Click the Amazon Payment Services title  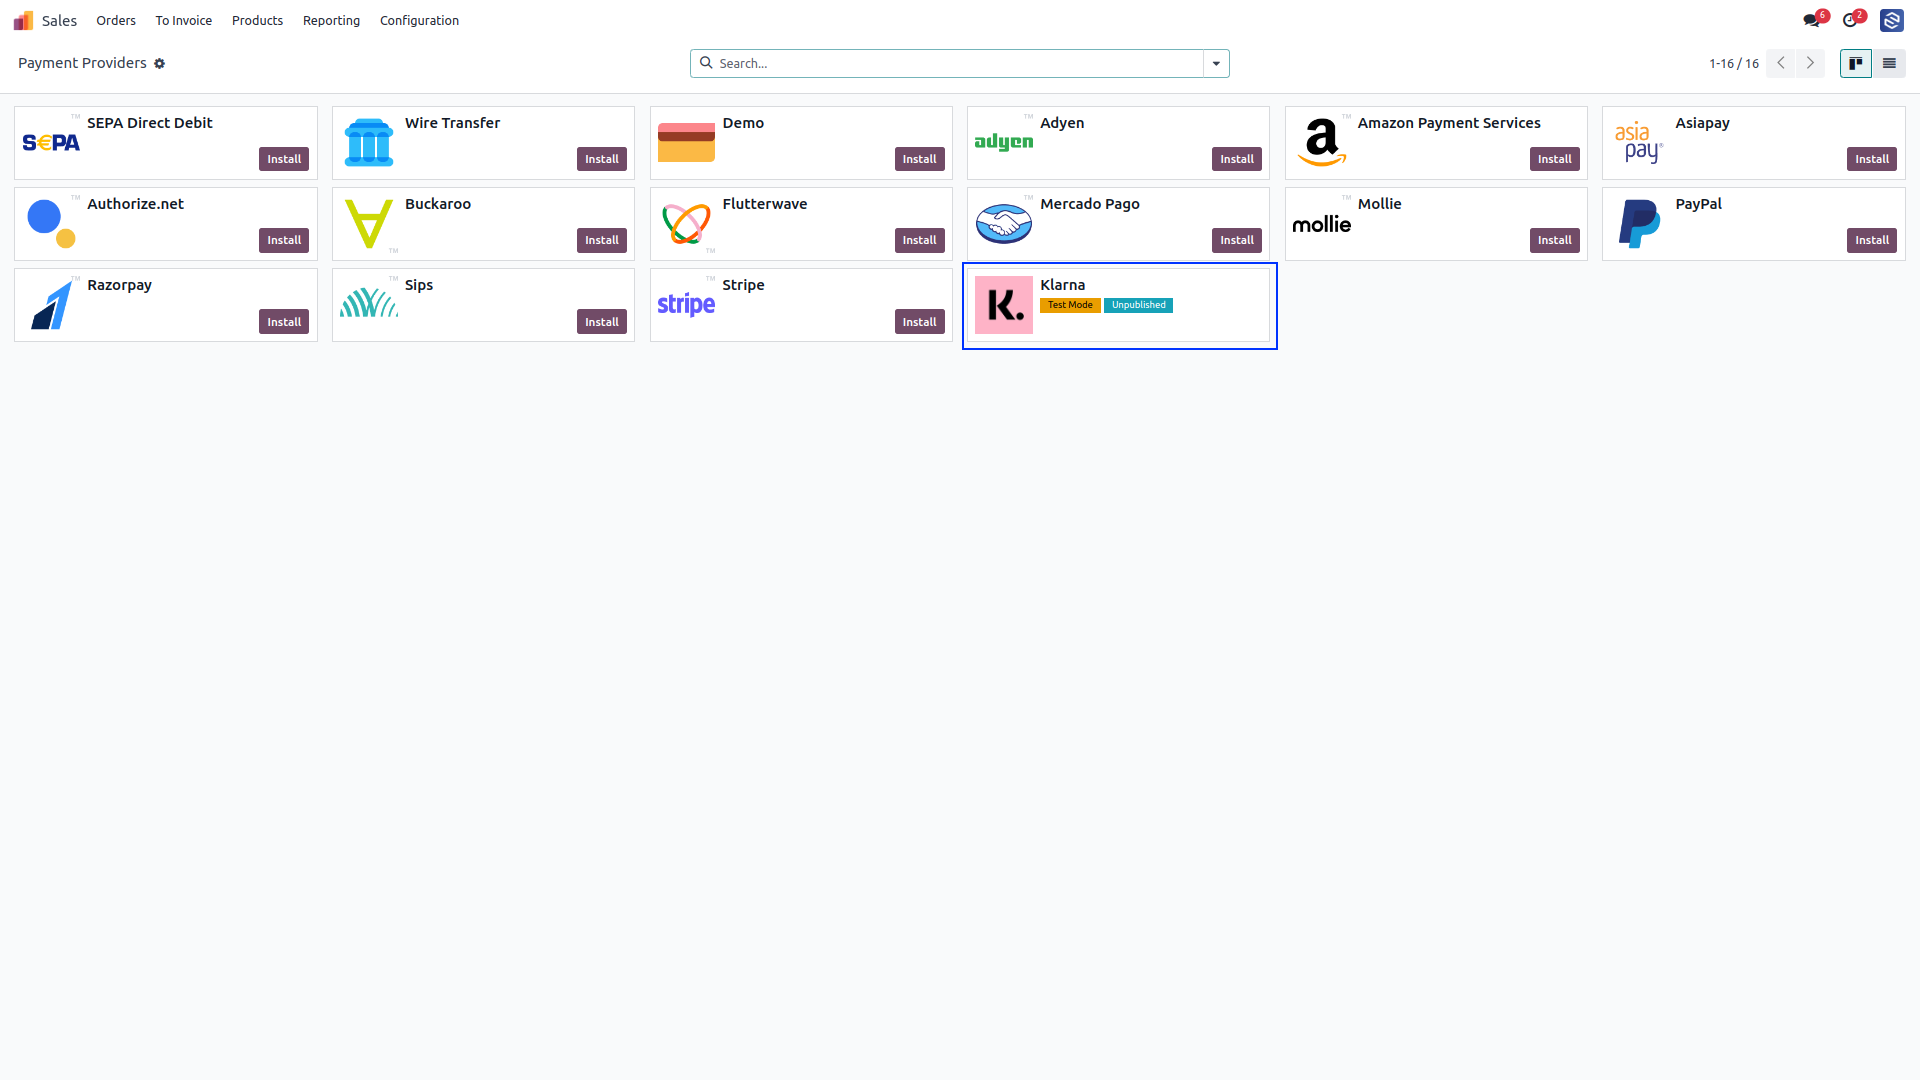click(1449, 123)
